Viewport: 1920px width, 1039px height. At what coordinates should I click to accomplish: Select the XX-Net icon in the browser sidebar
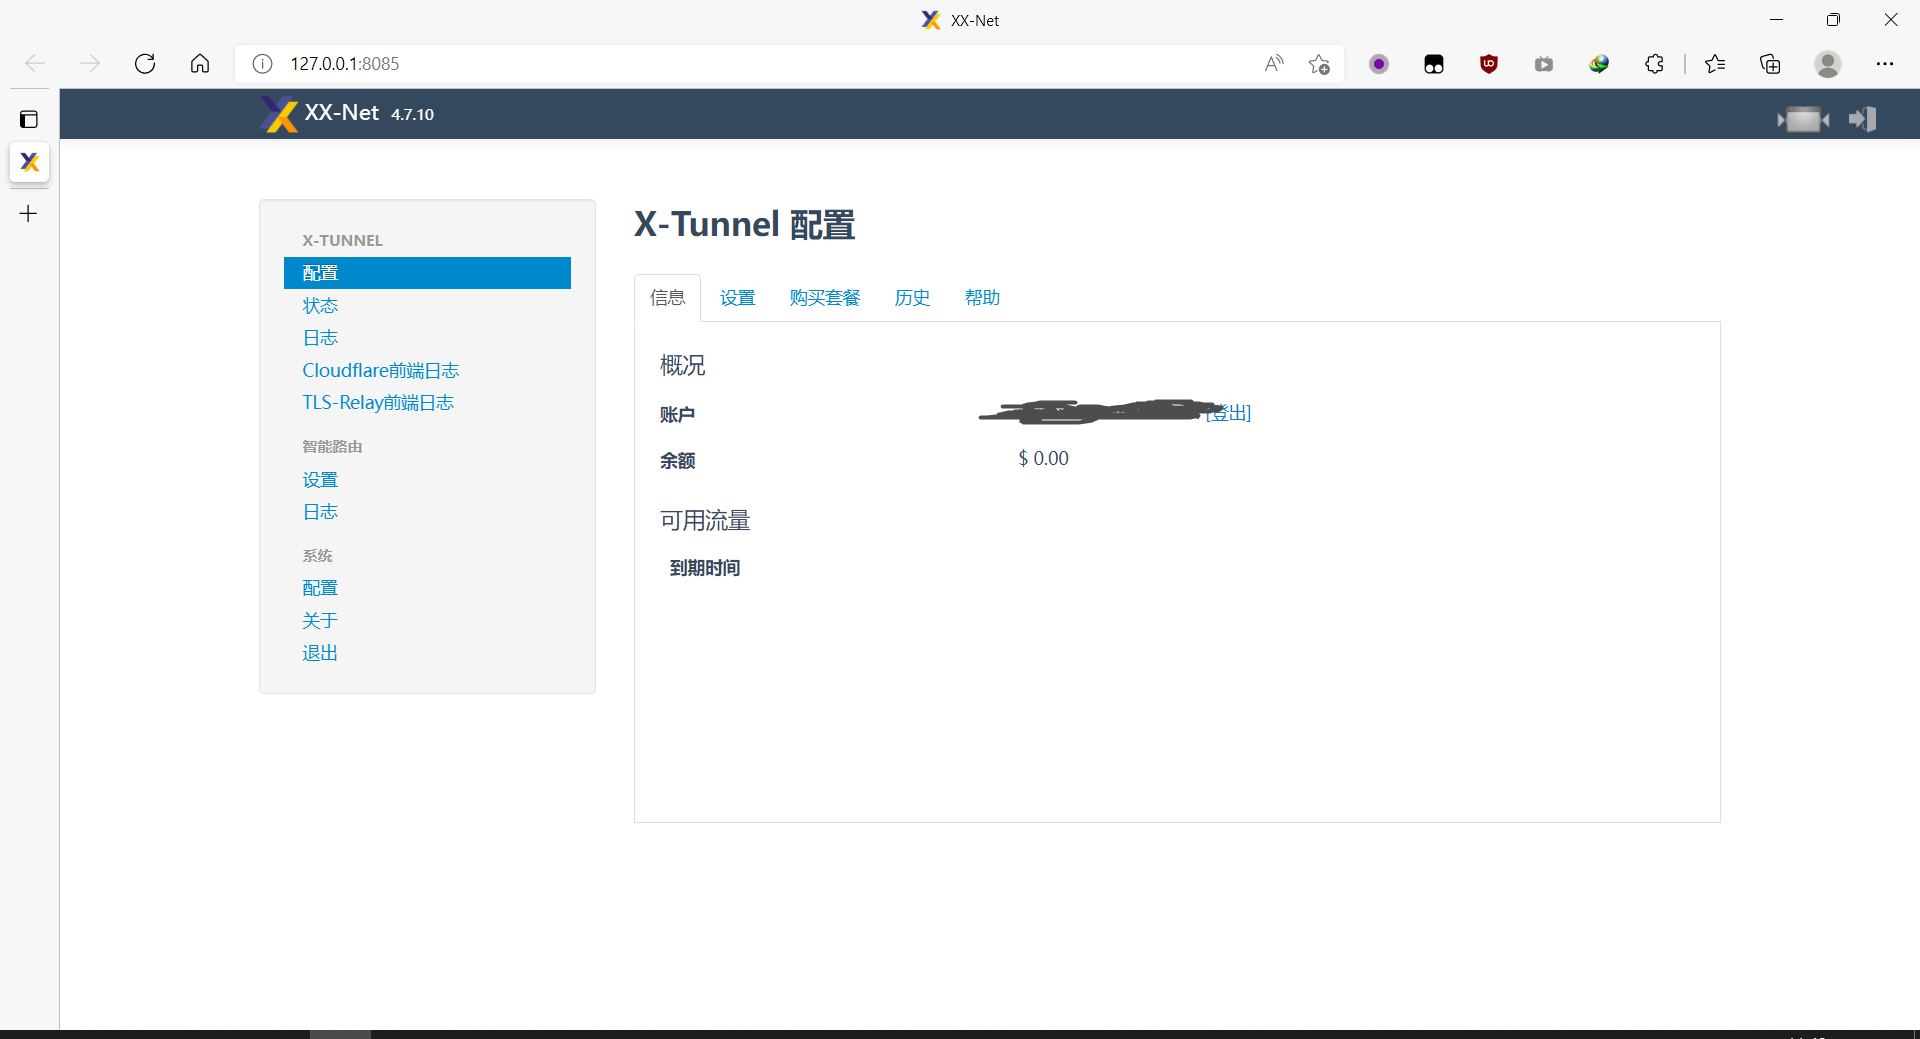click(29, 162)
